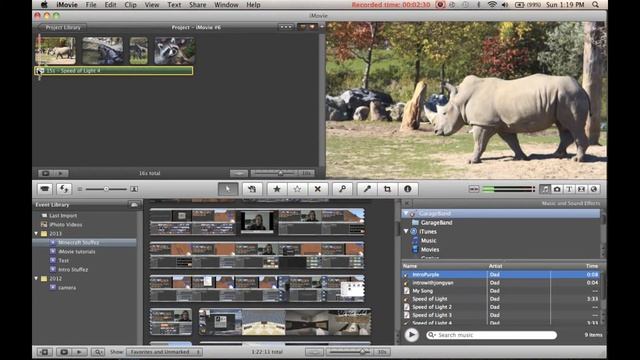Image resolution: width=640 pixels, height=360 pixels.
Task: Adjust the clip thumbnail size slider
Action: pos(106,189)
